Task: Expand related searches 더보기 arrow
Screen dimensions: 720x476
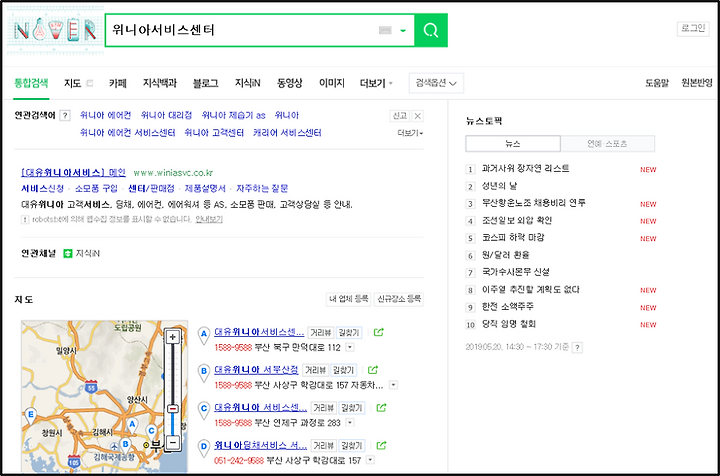Action: tap(410, 133)
